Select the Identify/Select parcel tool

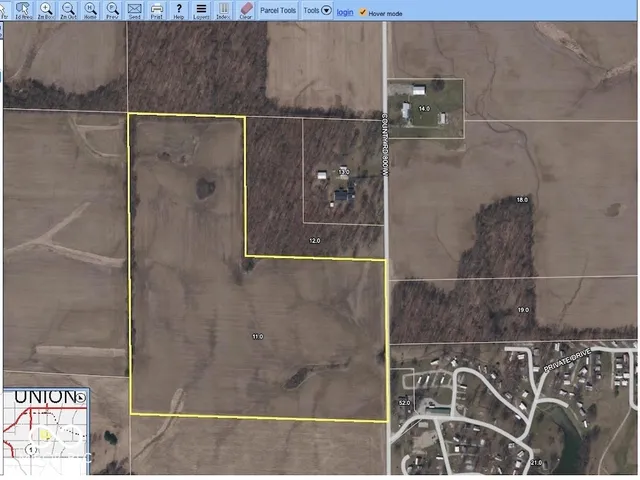point(23,11)
